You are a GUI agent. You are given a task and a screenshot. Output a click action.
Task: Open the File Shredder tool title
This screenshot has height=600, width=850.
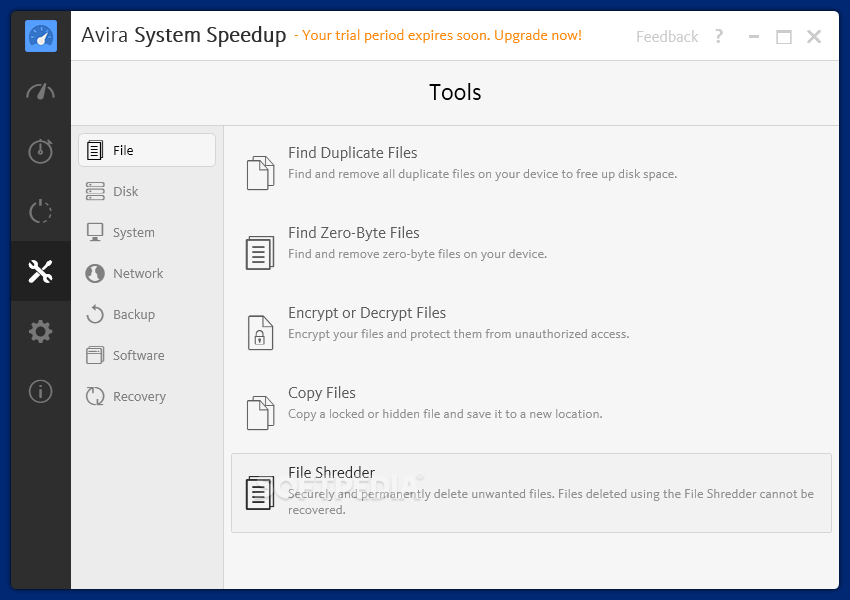tap(331, 472)
